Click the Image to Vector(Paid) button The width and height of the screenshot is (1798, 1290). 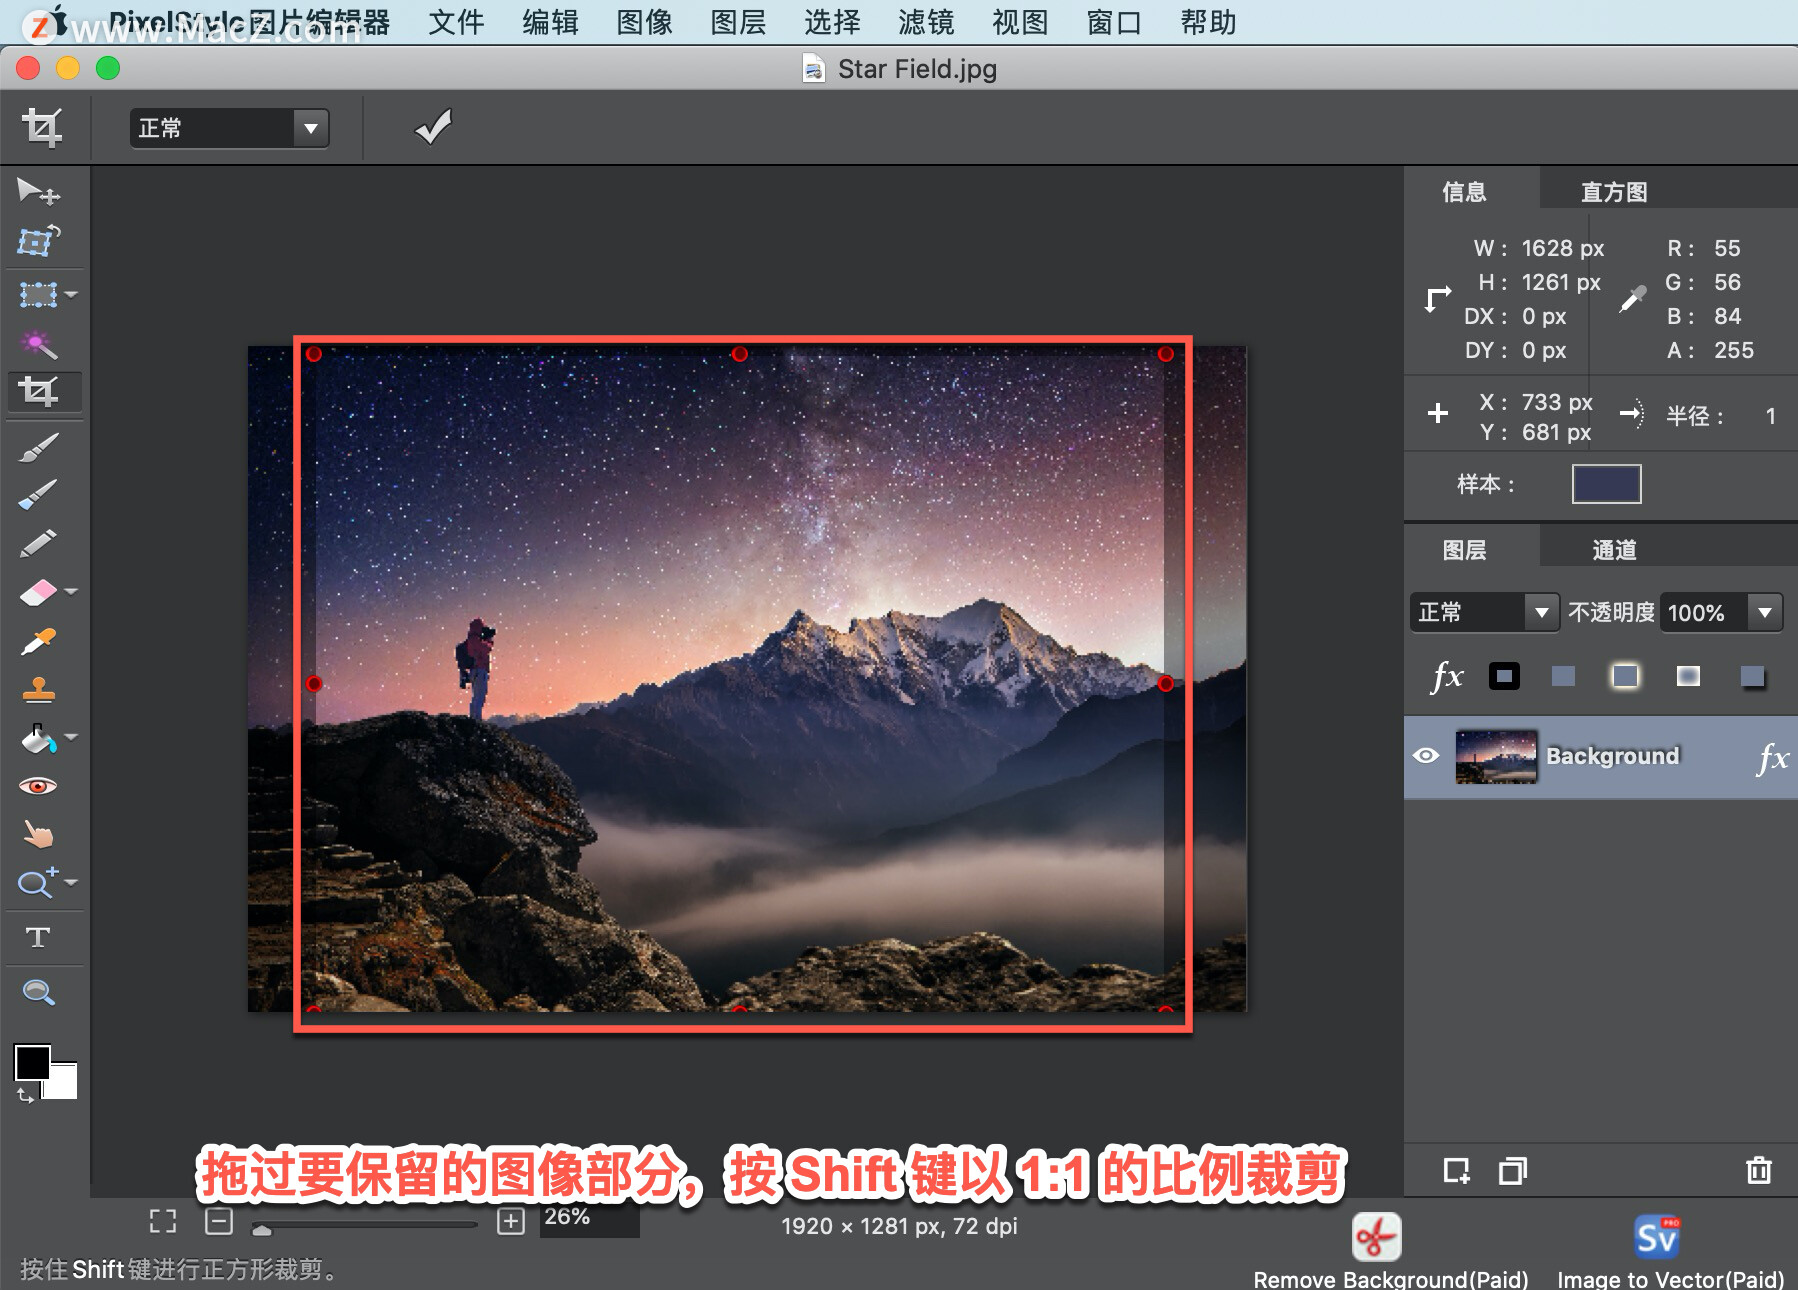(1655, 1236)
